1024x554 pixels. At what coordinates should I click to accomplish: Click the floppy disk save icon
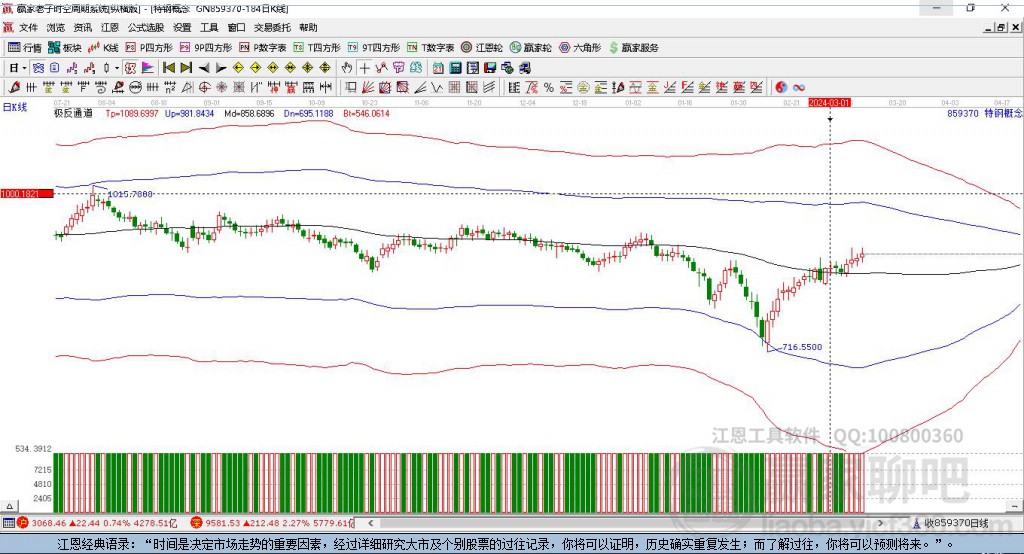(x=490, y=68)
